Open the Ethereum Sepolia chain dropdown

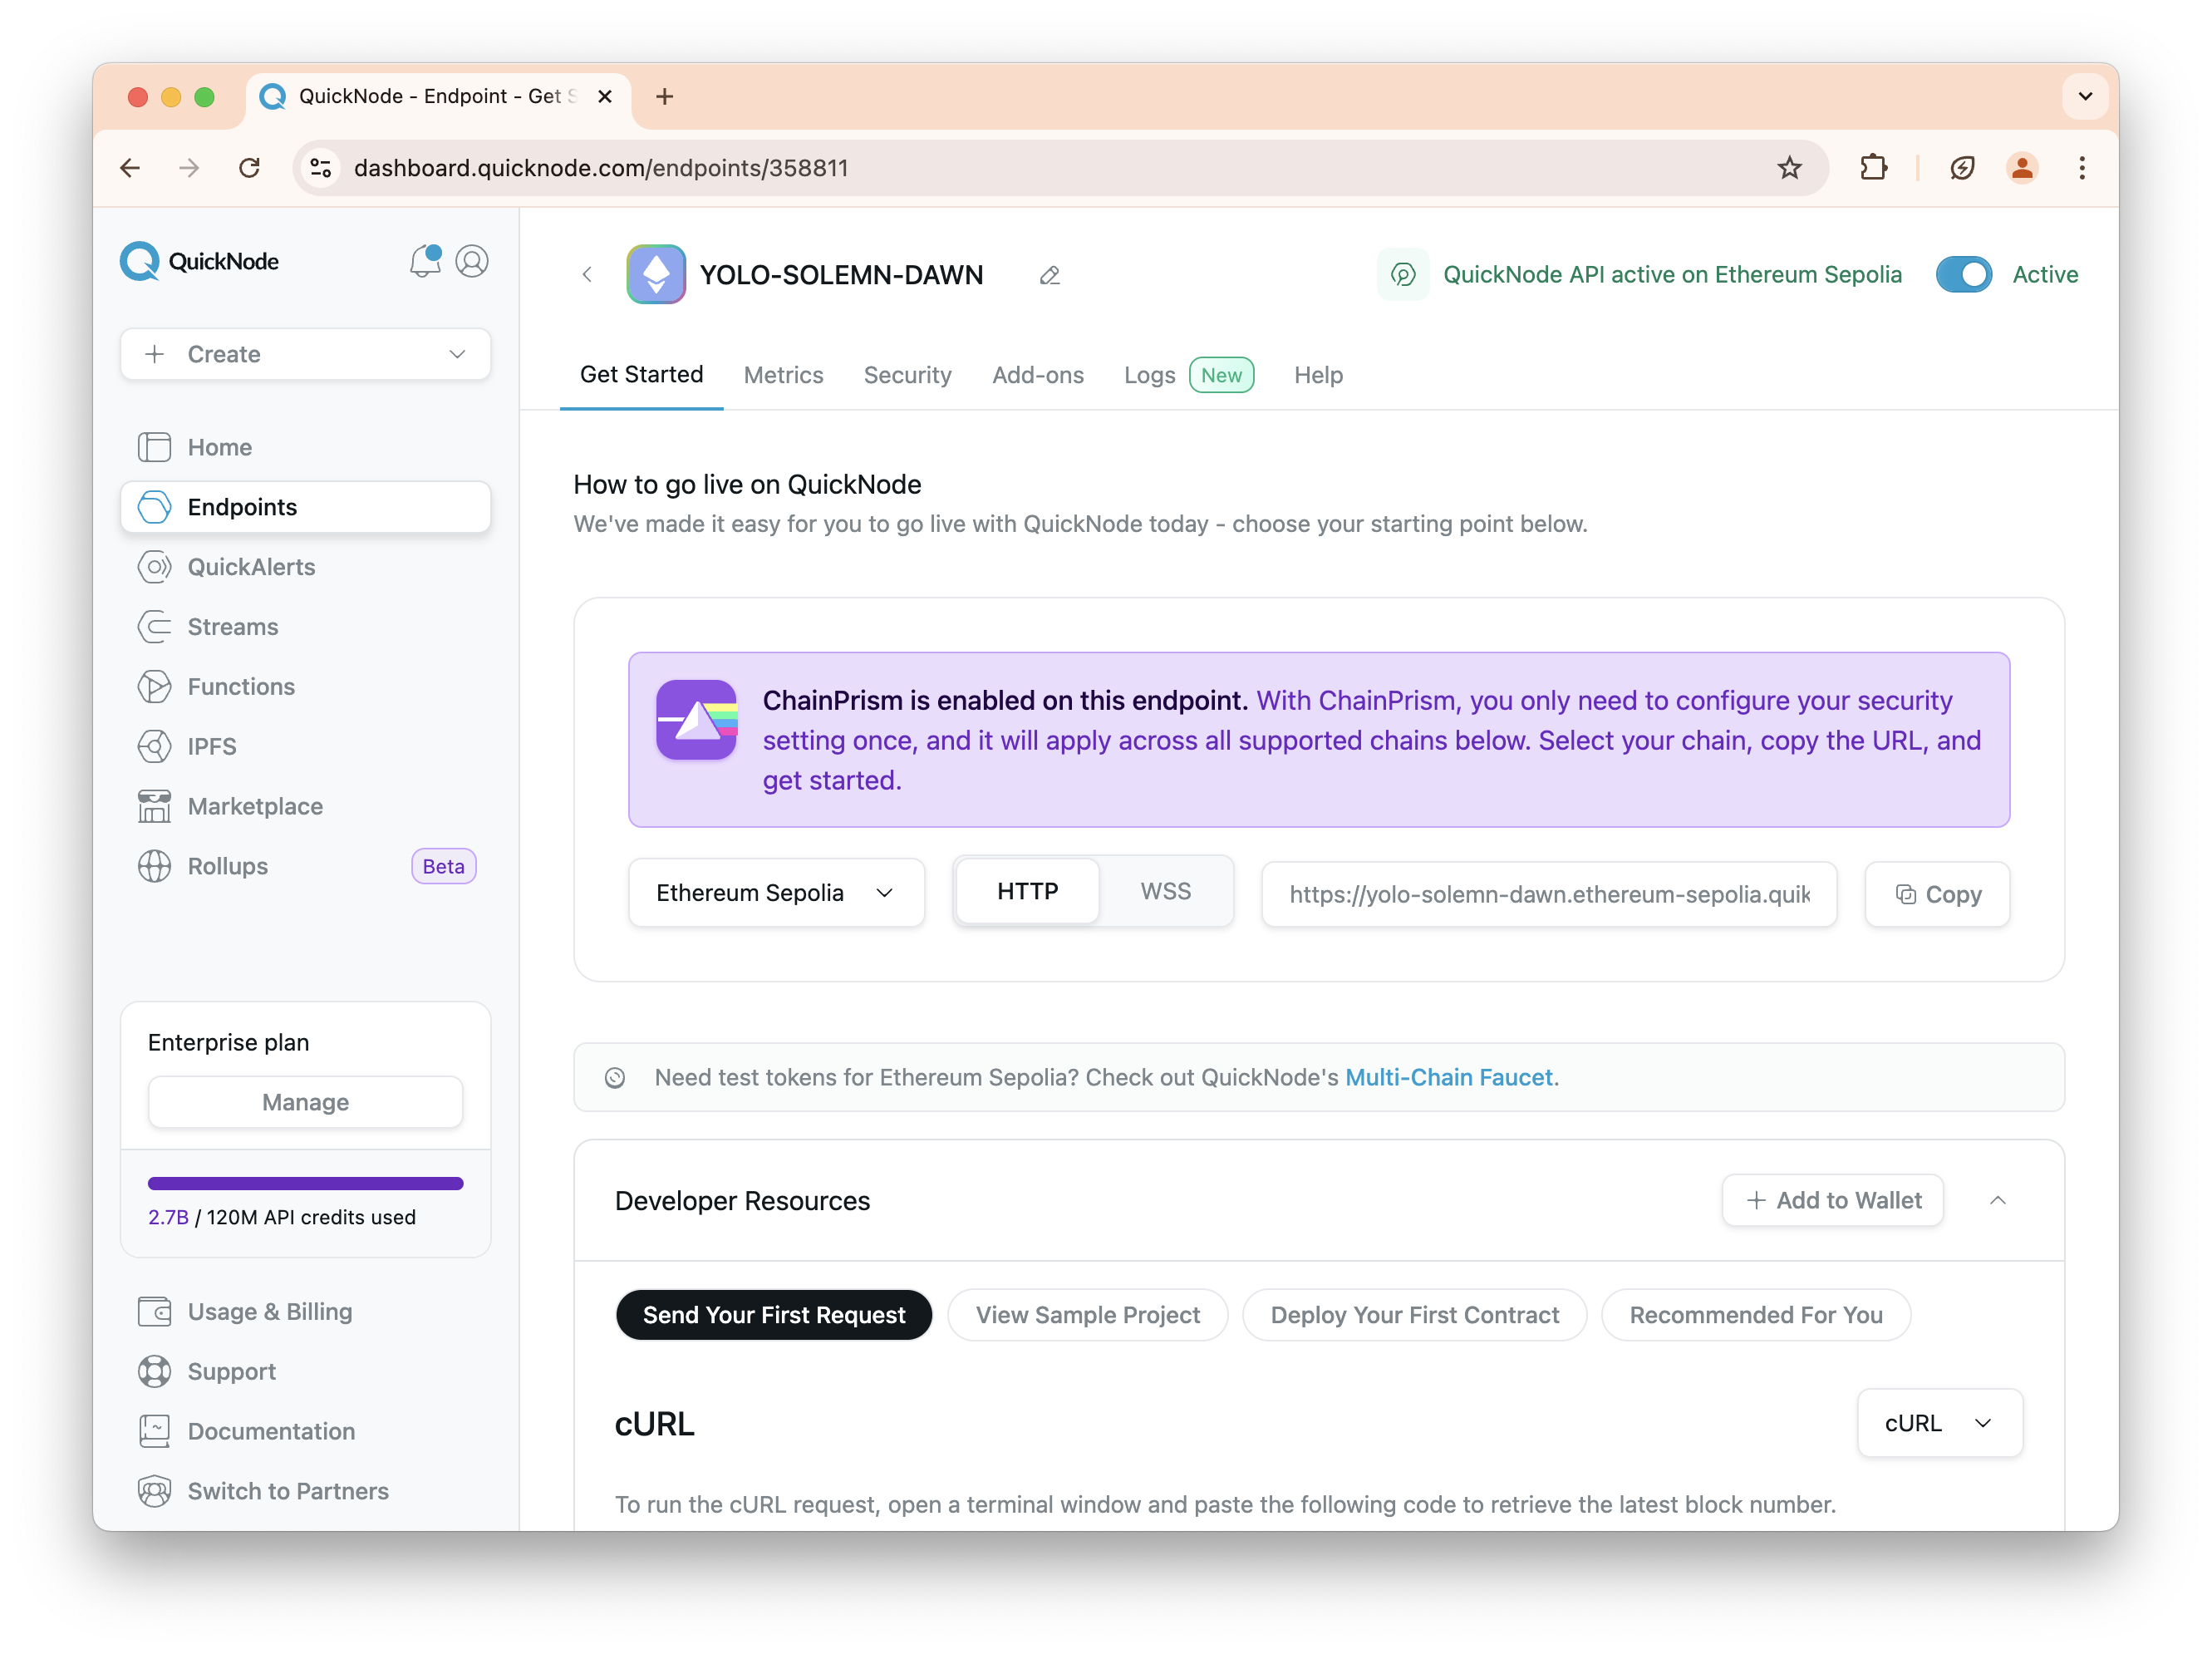[x=775, y=893]
